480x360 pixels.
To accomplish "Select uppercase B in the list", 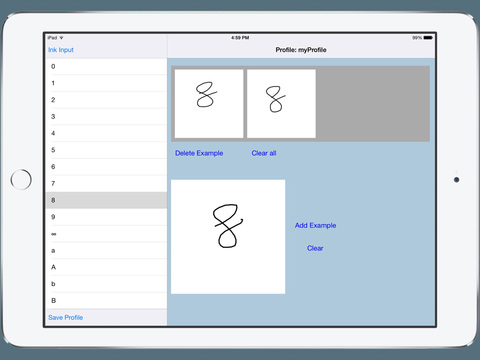I will [x=106, y=301].
